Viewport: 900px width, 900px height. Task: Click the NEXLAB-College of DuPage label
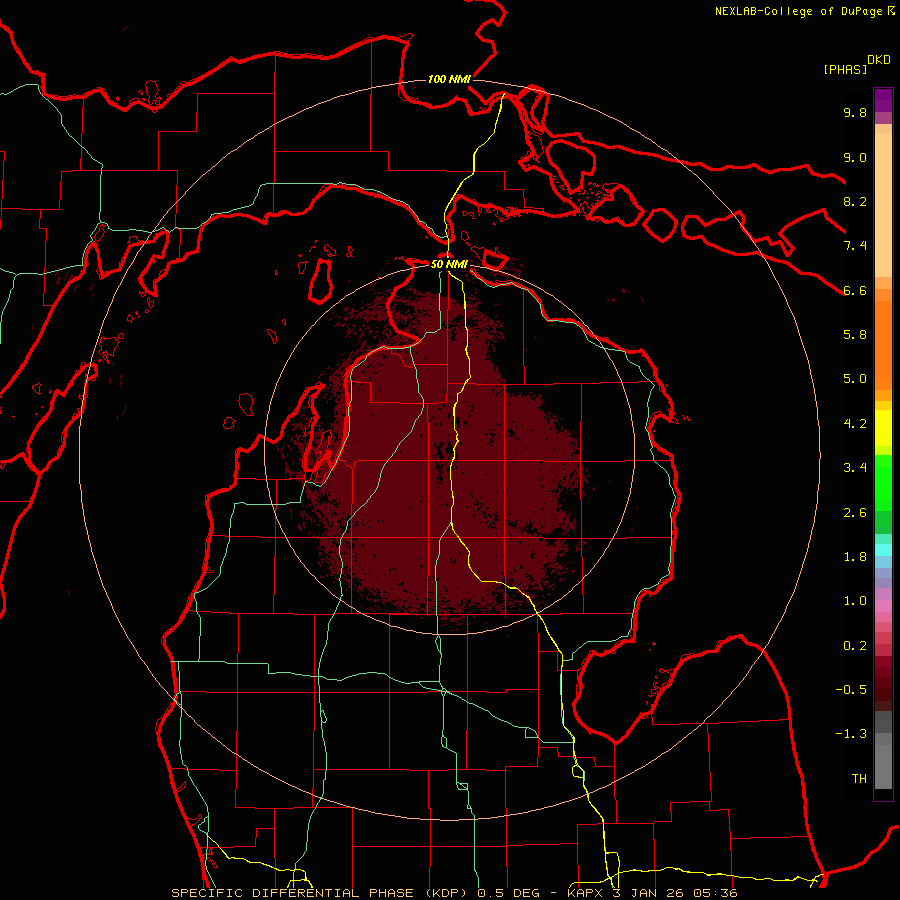coord(799,11)
